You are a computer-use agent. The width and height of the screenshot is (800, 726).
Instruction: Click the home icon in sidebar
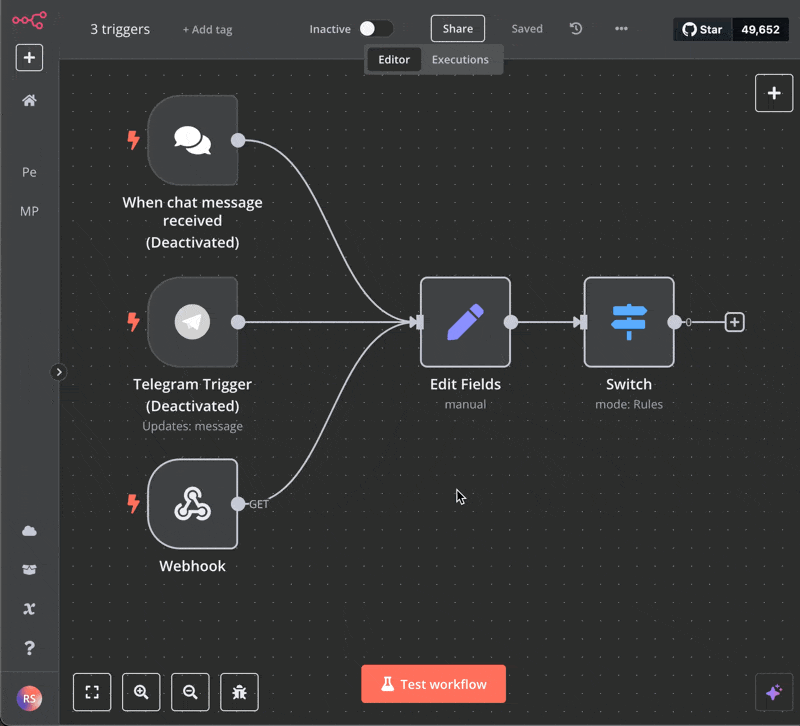pos(29,100)
